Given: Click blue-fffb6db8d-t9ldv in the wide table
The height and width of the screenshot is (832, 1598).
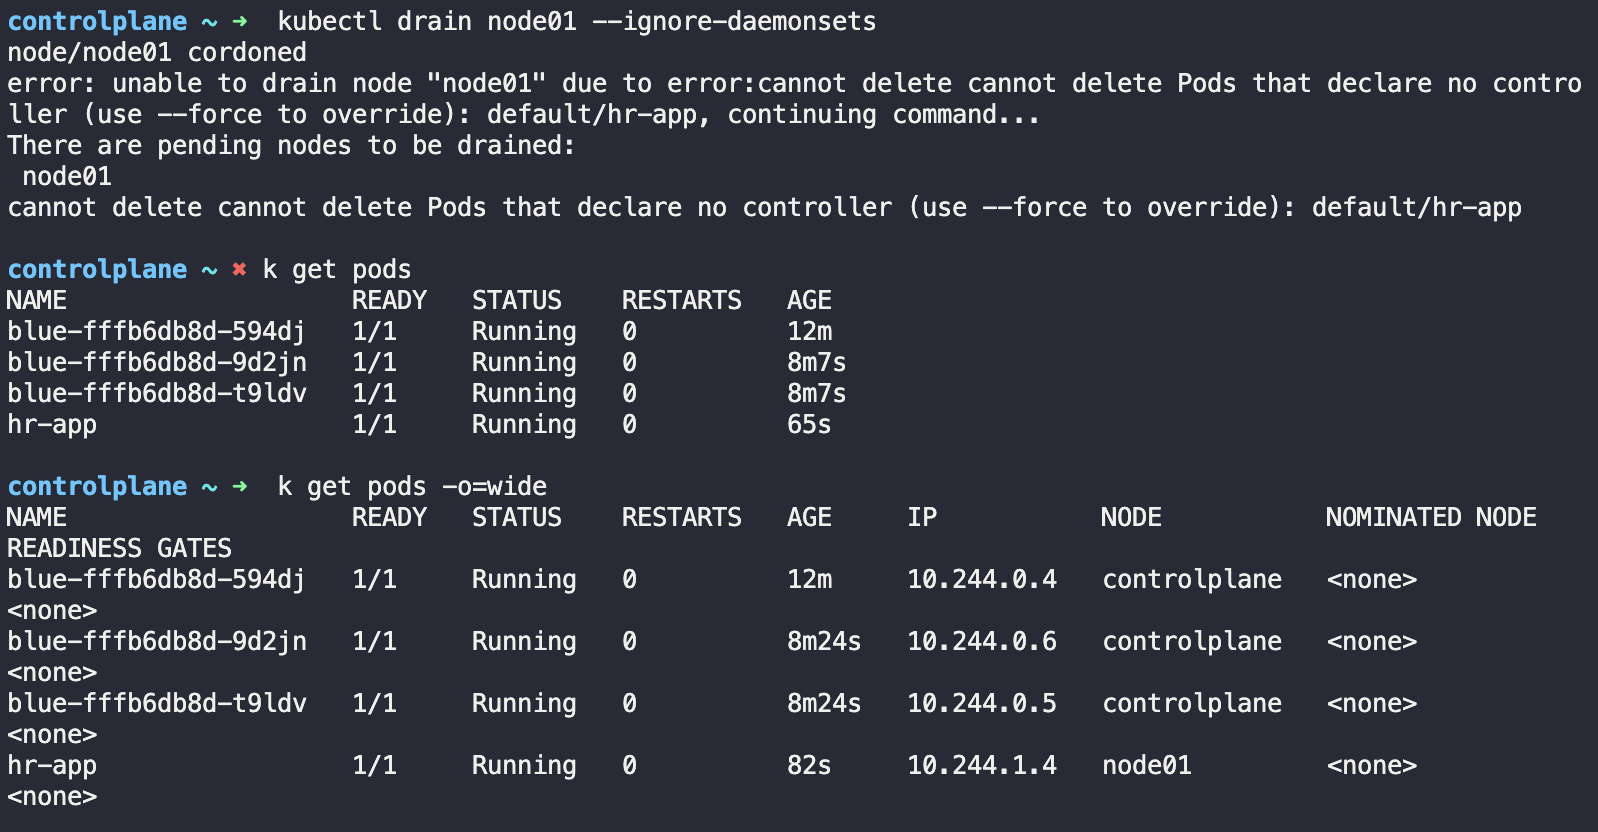Looking at the screenshot, I should [157, 703].
